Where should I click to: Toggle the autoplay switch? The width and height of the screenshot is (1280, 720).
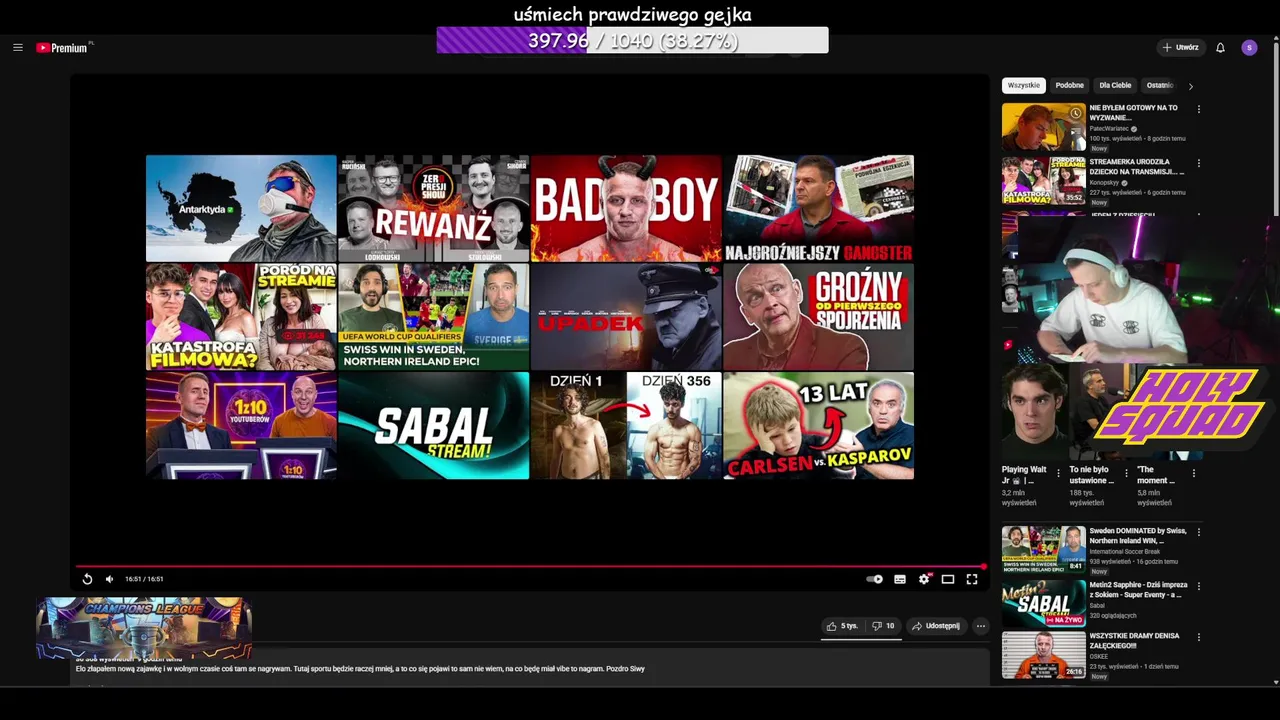pyautogui.click(x=875, y=579)
